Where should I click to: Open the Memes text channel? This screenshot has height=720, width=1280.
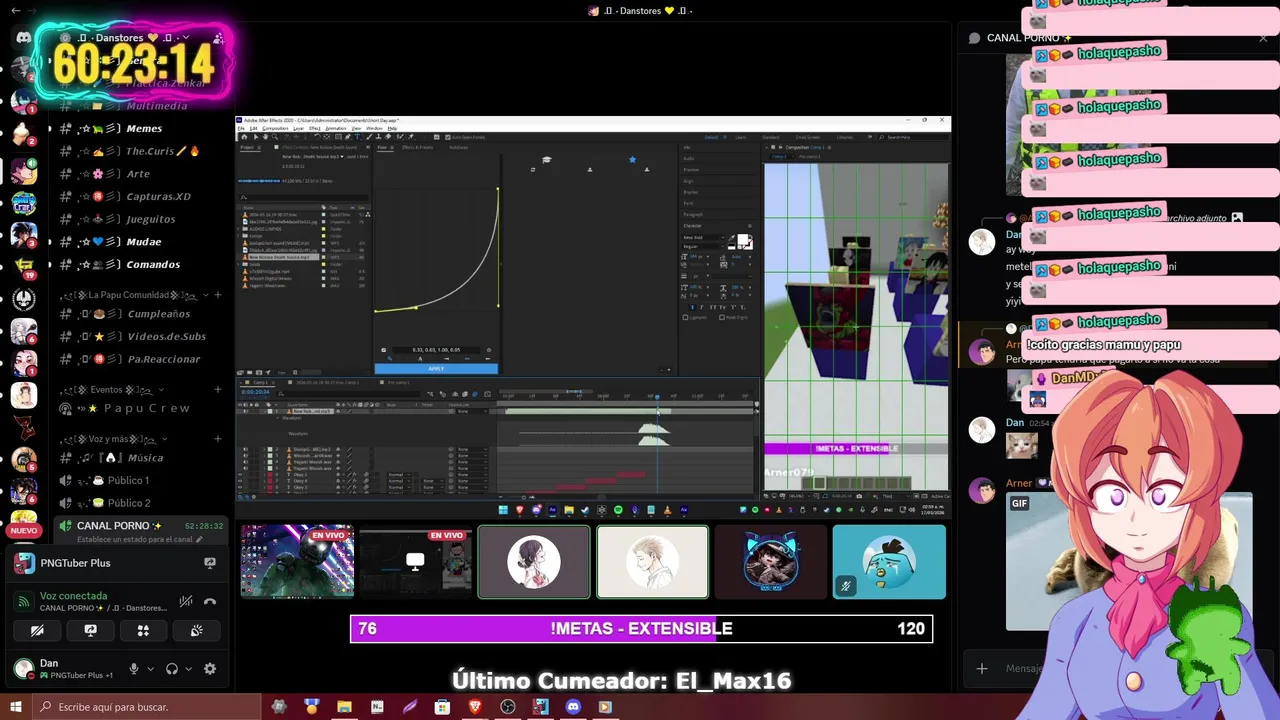coord(143,128)
